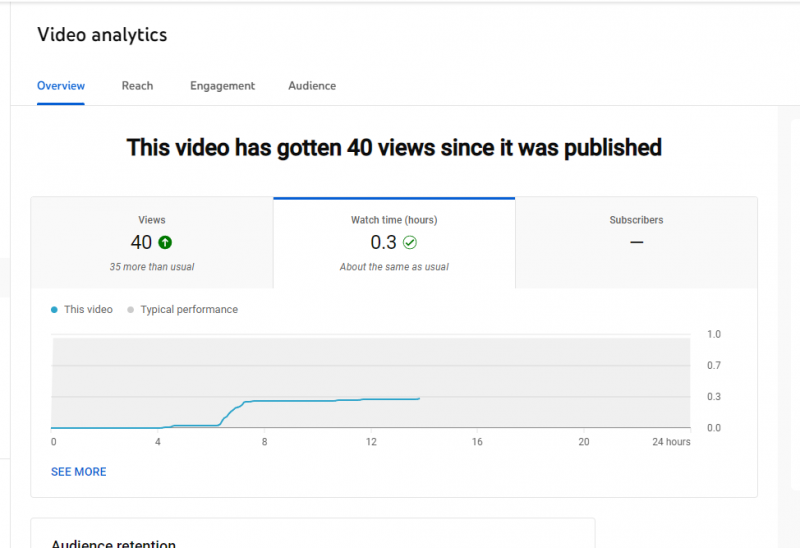The height and width of the screenshot is (548, 800).
Task: Click the 1.0 value on the vertical axis
Action: click(x=713, y=334)
